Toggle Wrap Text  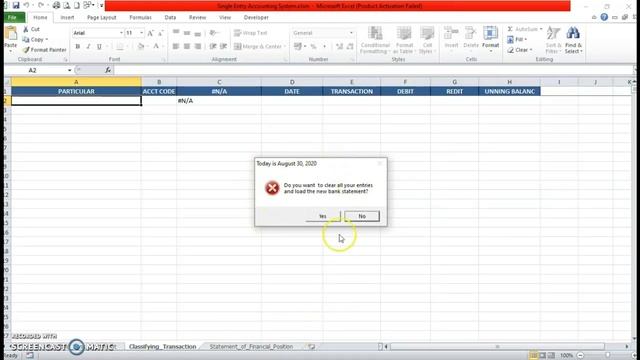click(x=251, y=33)
